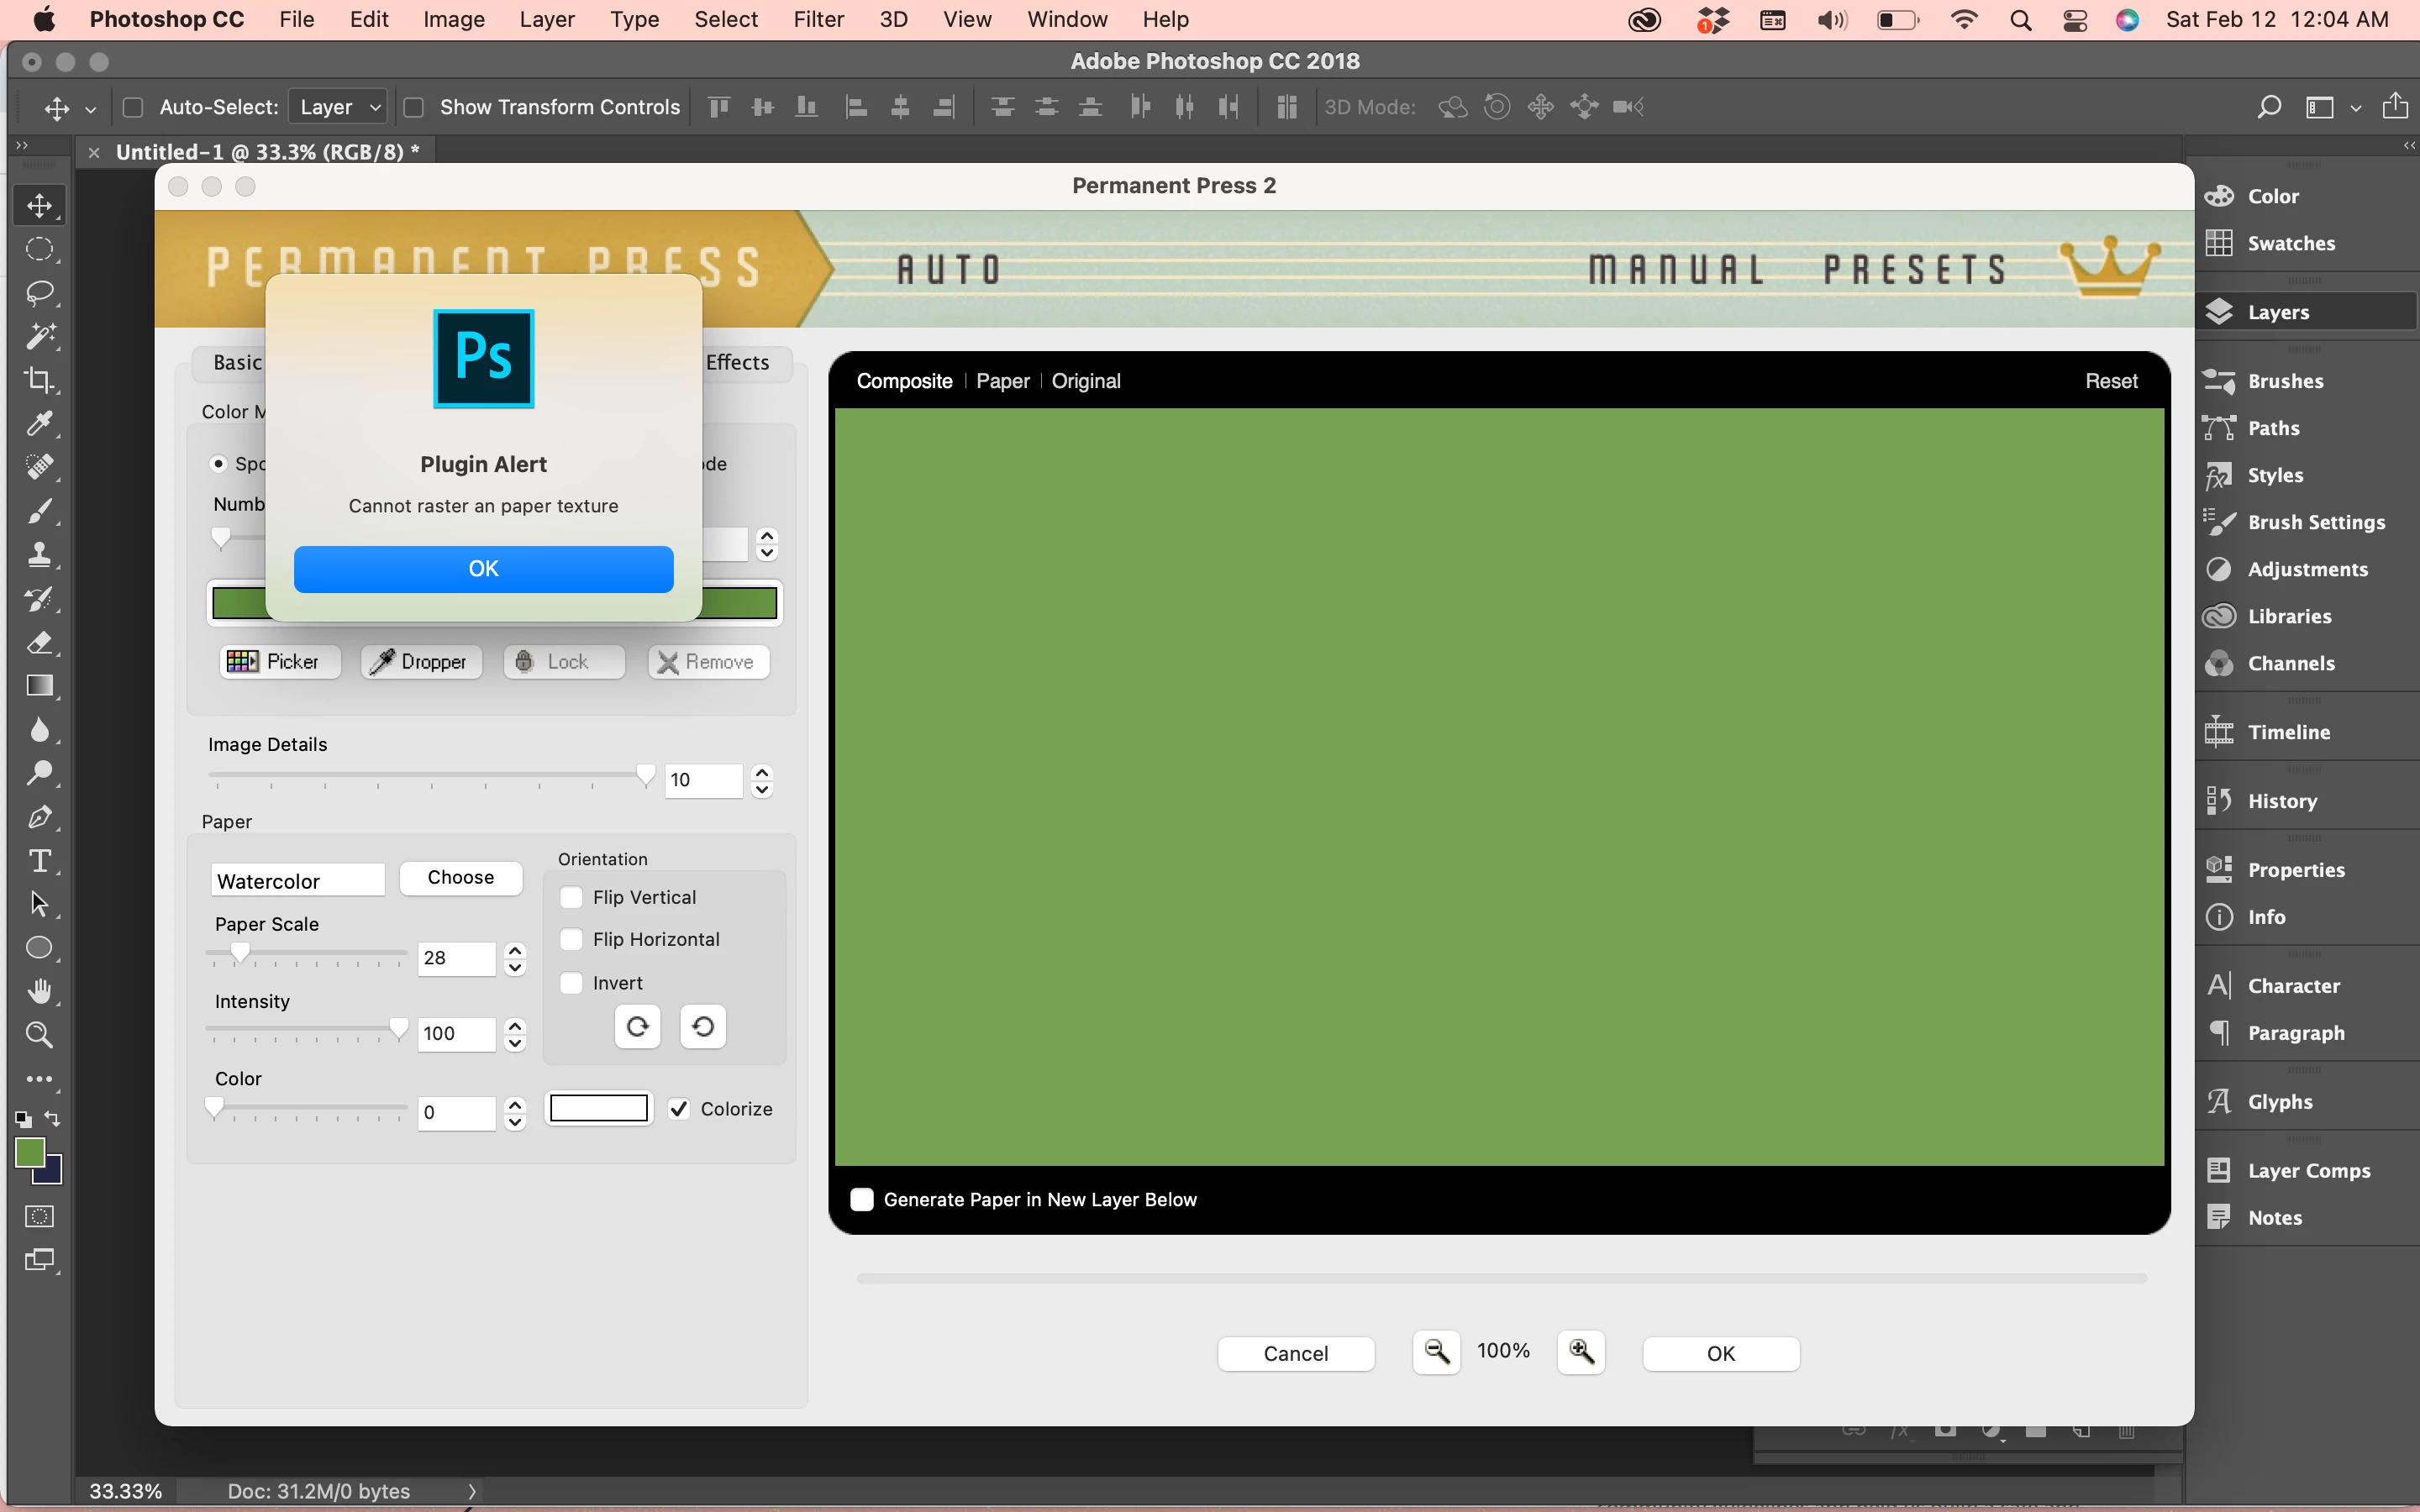
Task: Click the zoom in magnifier icon
Action: click(1581, 1352)
